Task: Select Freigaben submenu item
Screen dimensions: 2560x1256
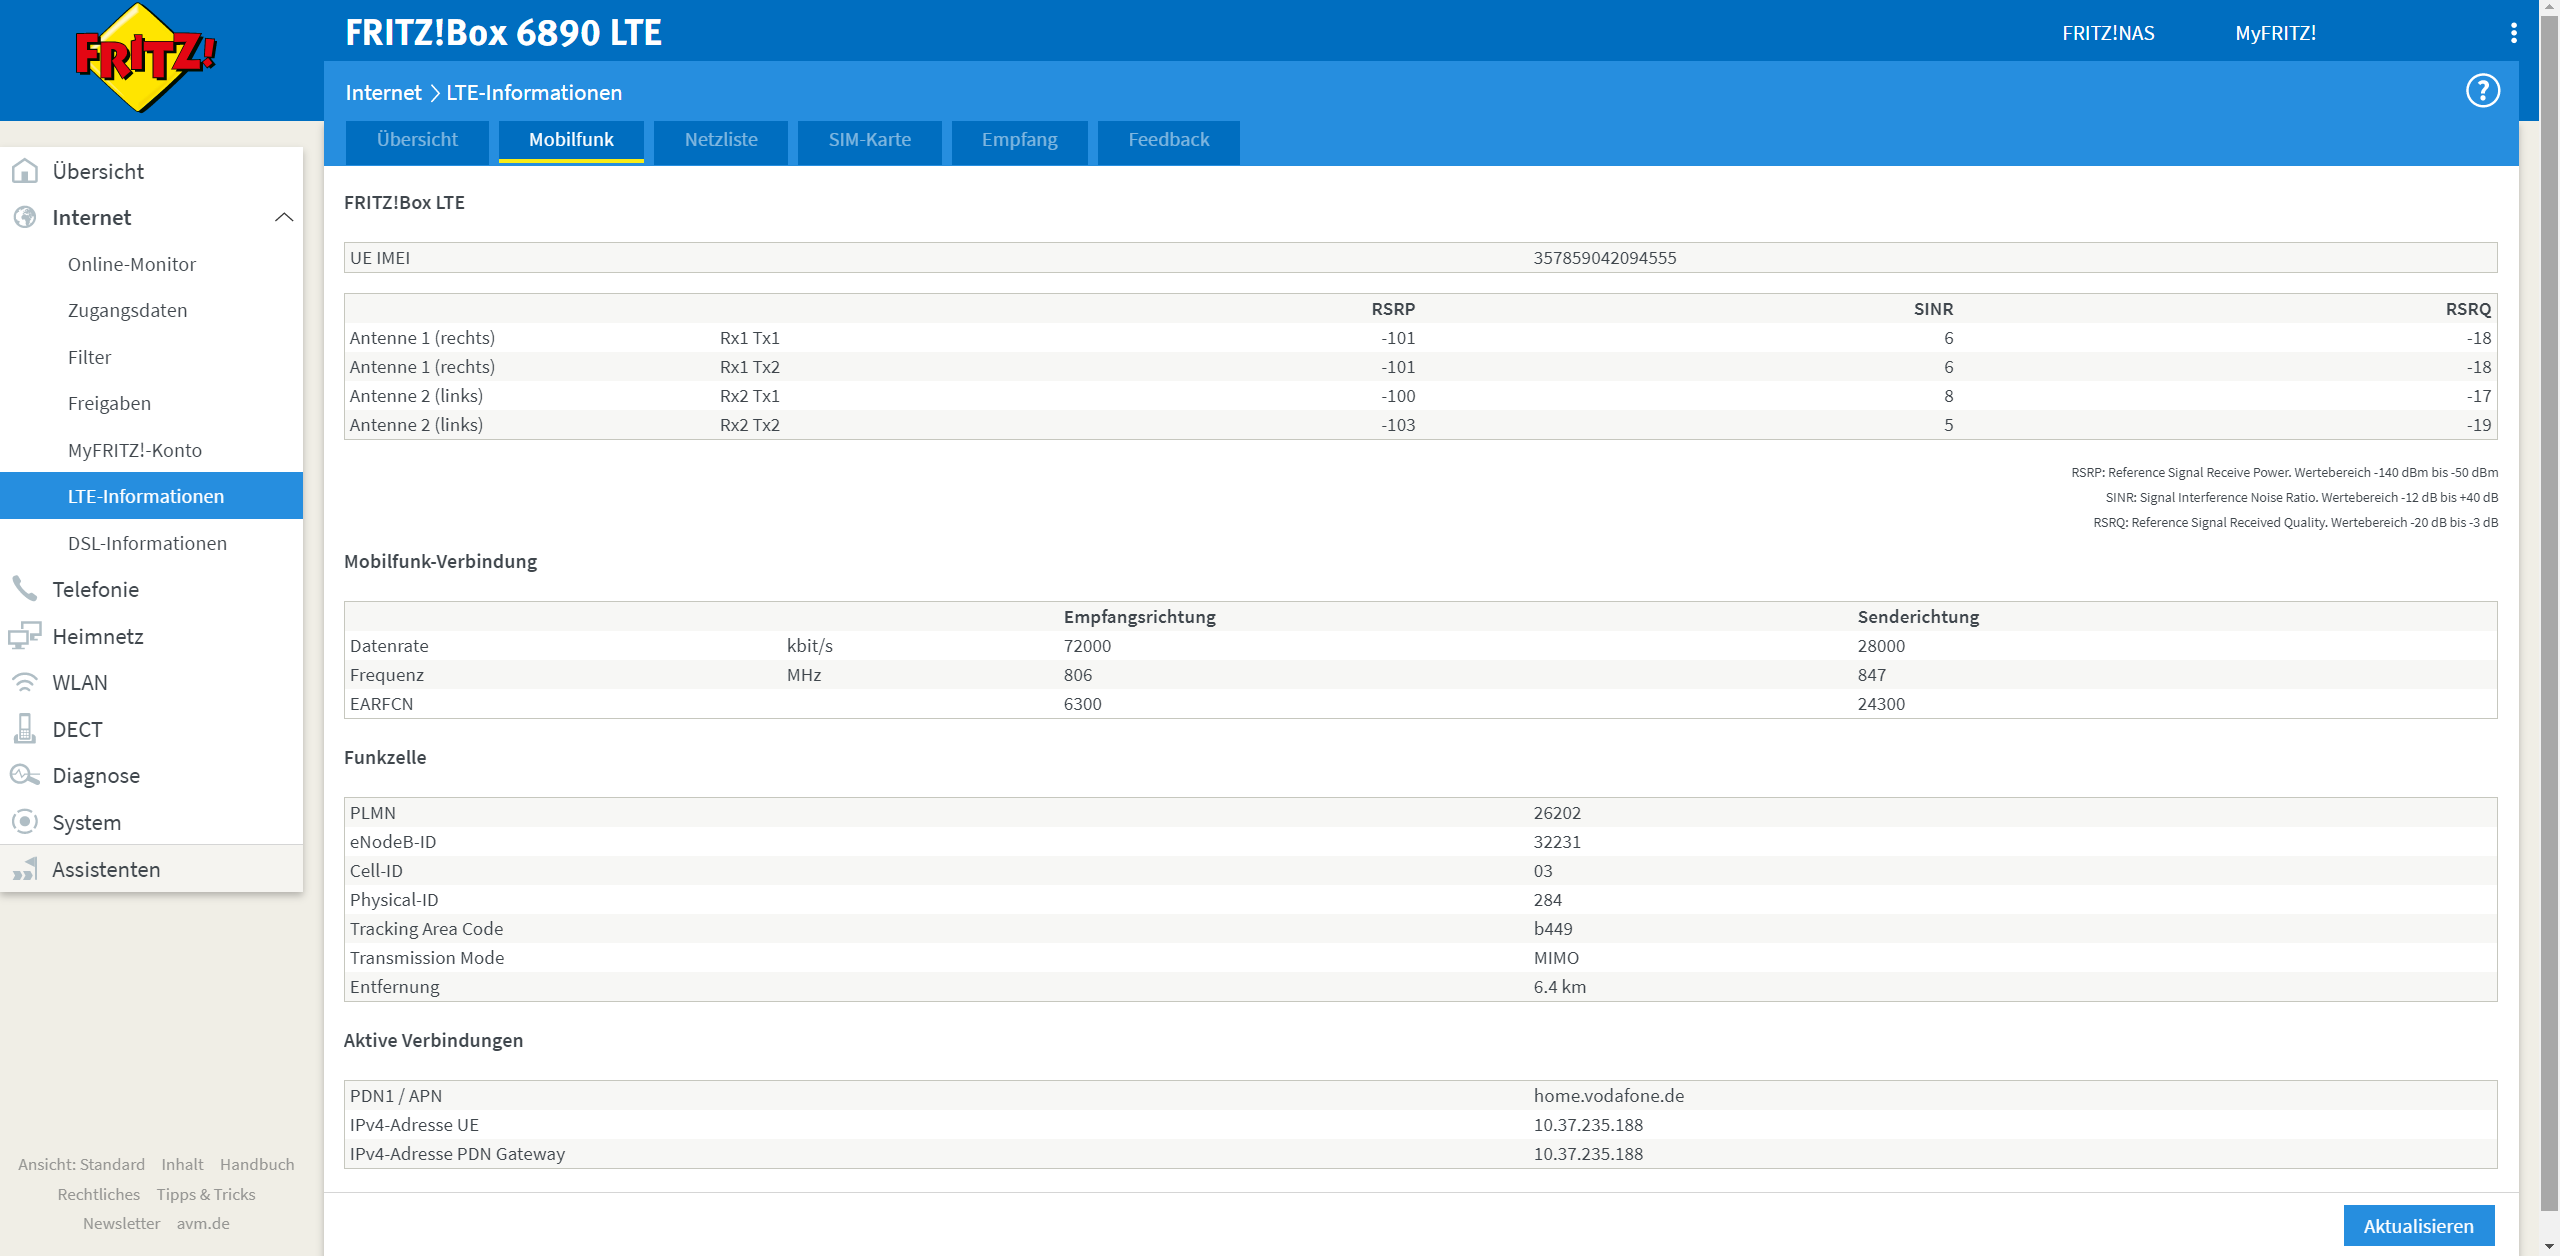Action: [x=151, y=403]
